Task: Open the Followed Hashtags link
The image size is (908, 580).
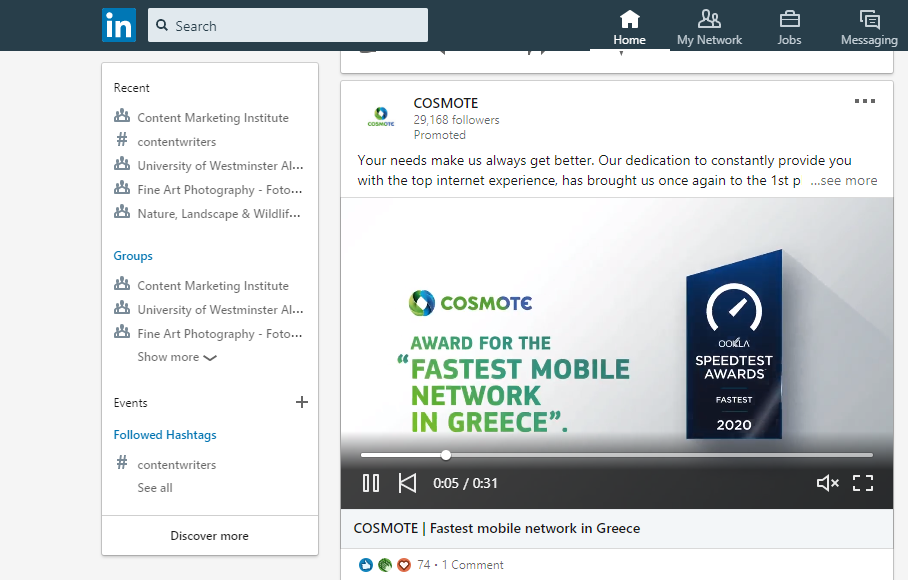Action: pyautogui.click(x=164, y=435)
